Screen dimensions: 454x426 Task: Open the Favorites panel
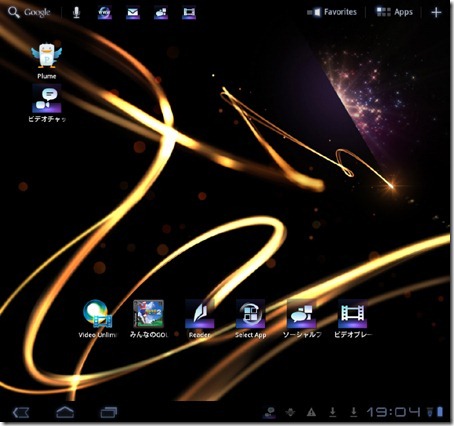[x=332, y=12]
